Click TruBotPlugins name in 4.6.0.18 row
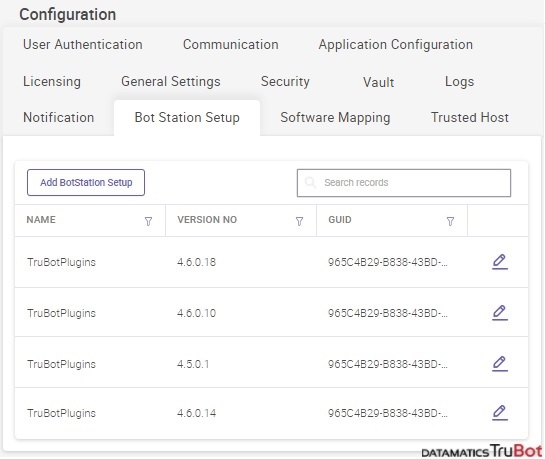545x459 pixels. [x=61, y=262]
